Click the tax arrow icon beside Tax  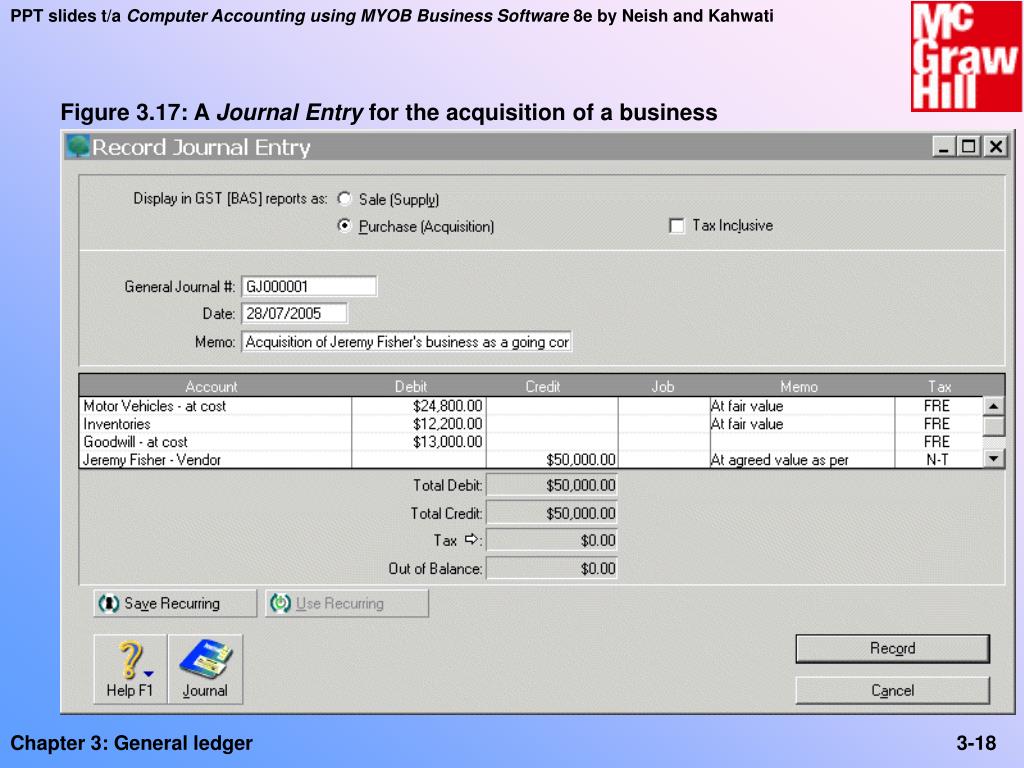[x=472, y=539]
